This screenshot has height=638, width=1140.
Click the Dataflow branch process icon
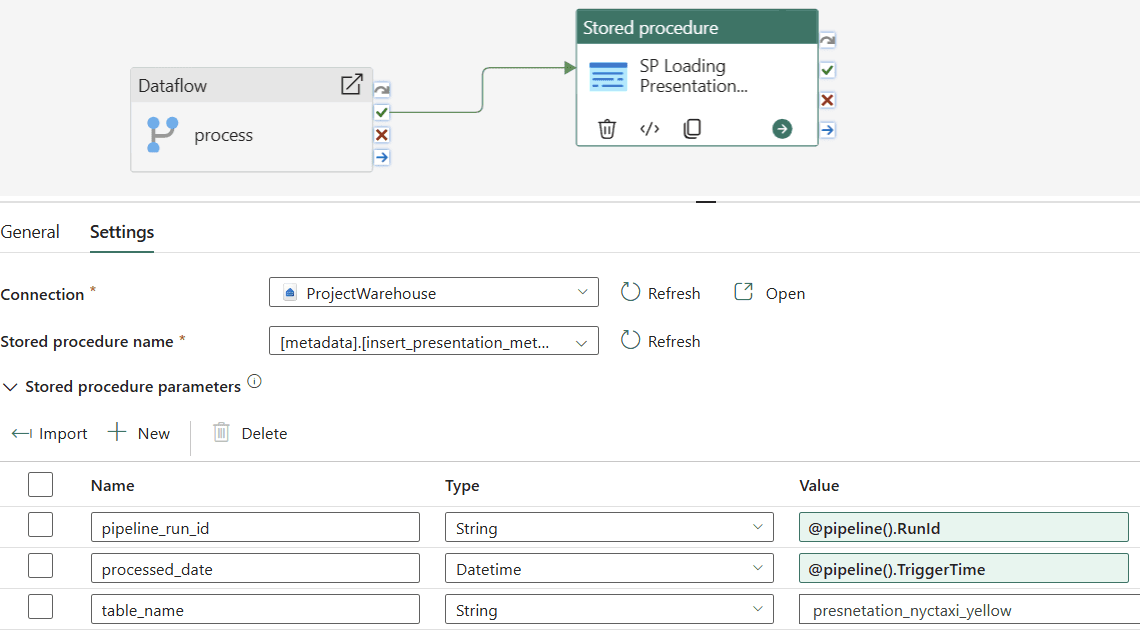pos(162,135)
